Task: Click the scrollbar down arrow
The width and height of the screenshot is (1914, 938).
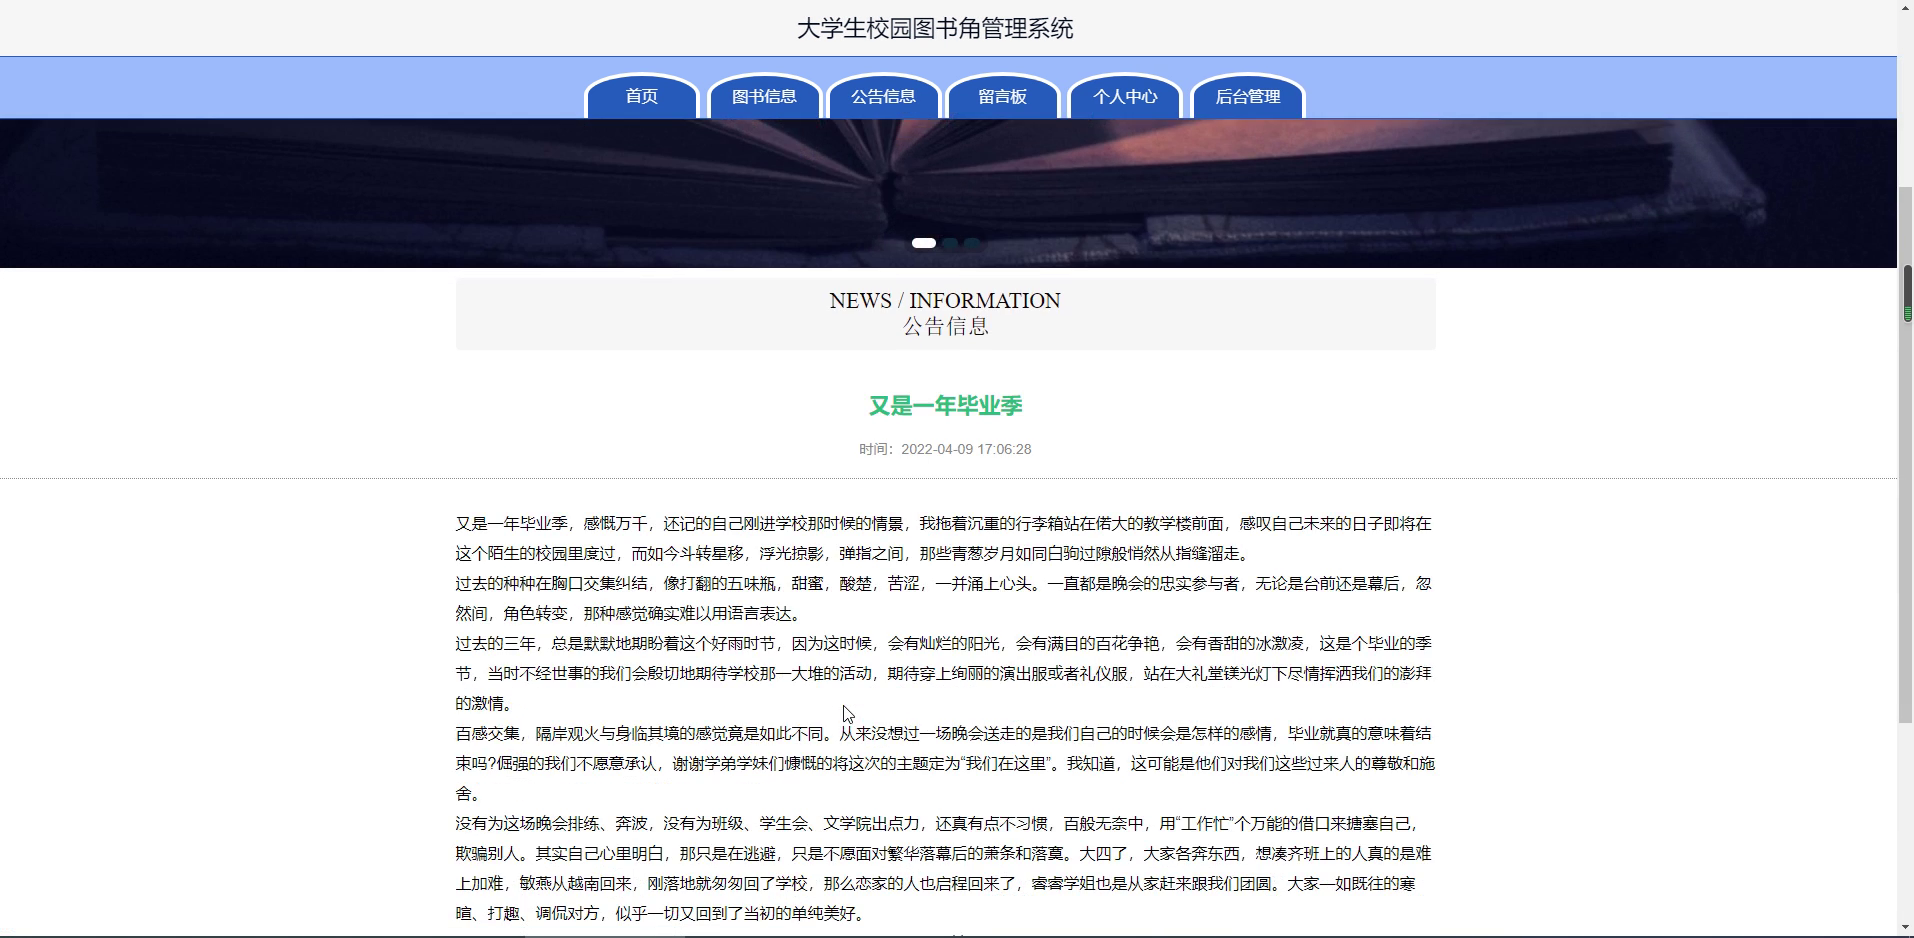Action: [1906, 929]
